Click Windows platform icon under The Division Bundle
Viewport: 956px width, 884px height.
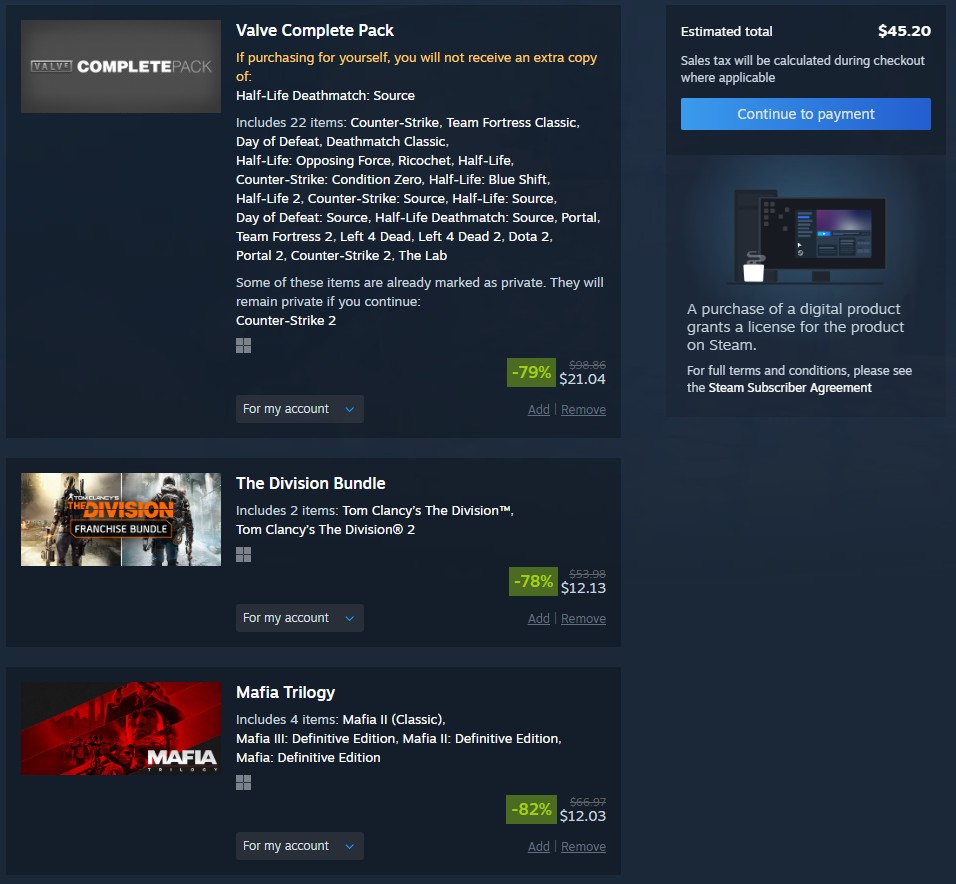(x=243, y=554)
